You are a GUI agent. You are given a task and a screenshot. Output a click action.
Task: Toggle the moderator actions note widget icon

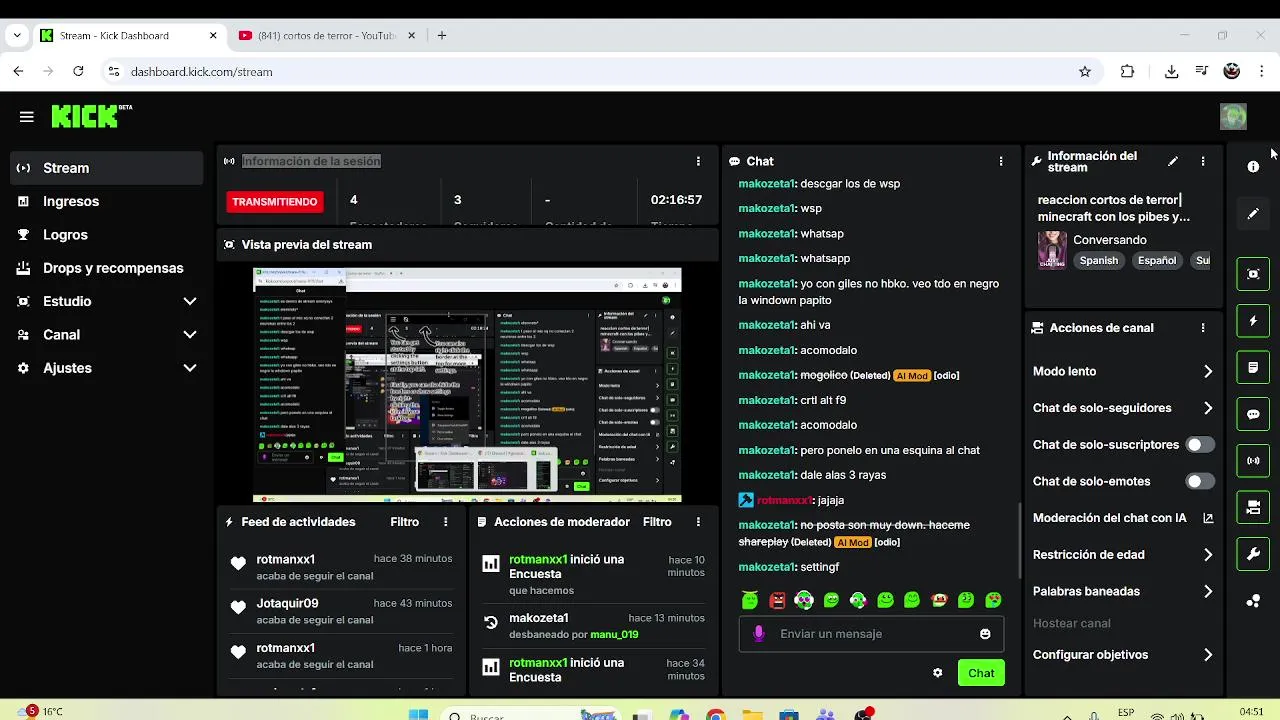click(1253, 368)
